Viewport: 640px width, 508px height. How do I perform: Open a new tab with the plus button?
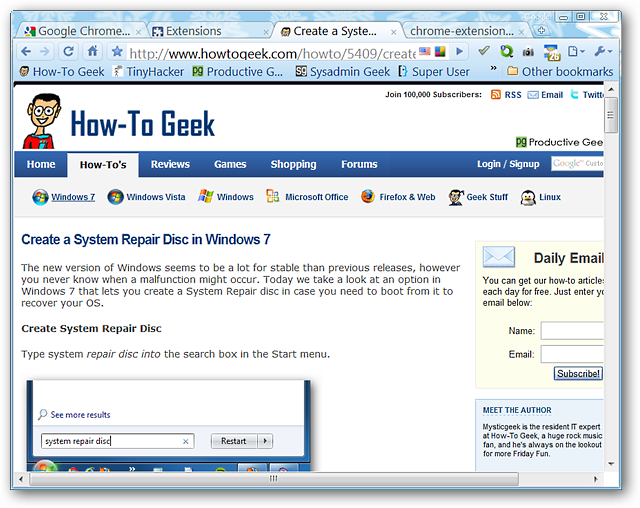[x=541, y=30]
